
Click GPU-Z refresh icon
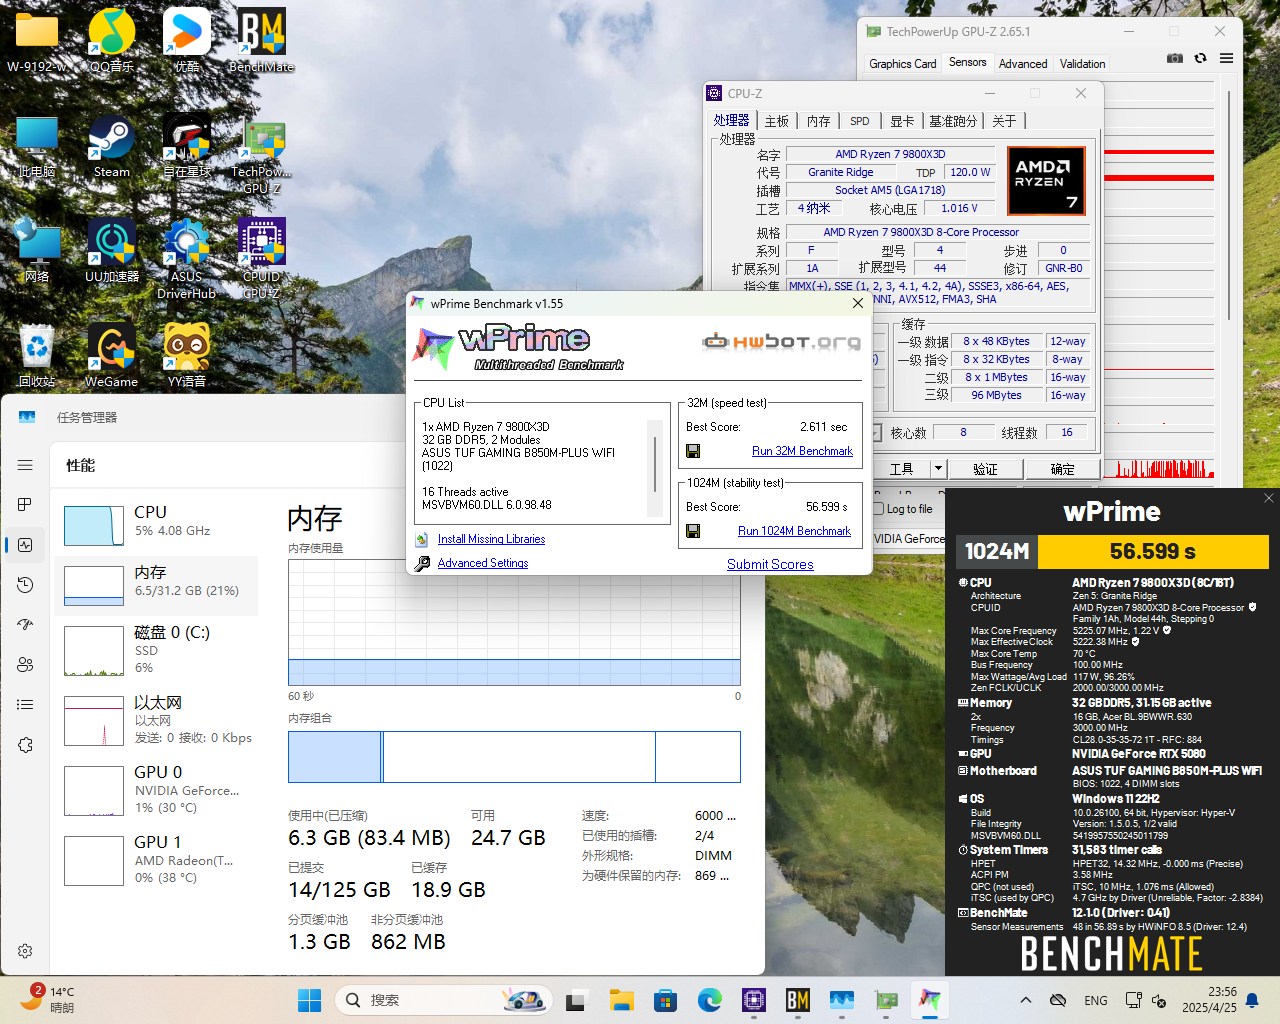click(1200, 59)
